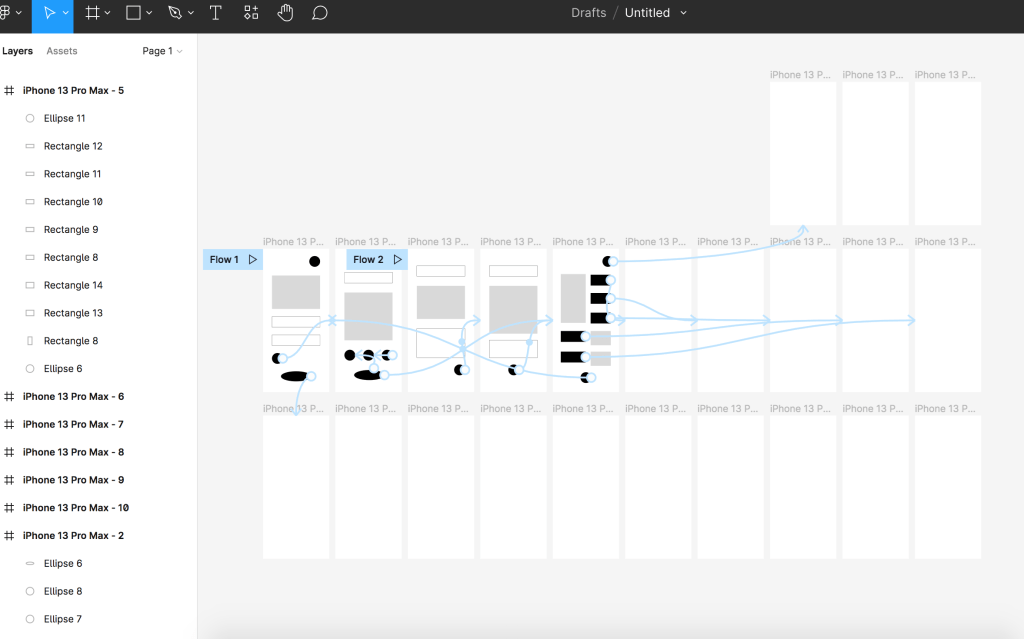Select the Pen tool

[175, 13]
